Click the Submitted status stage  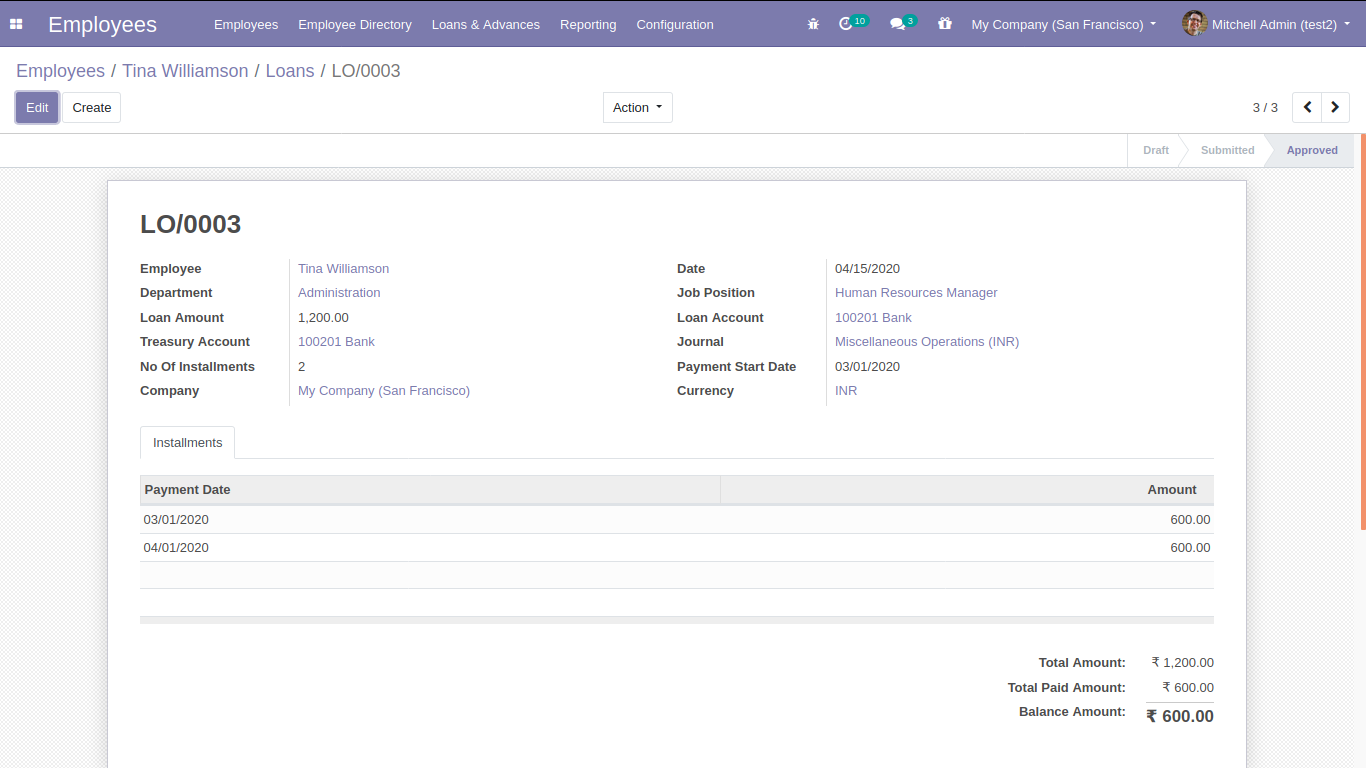coord(1227,150)
